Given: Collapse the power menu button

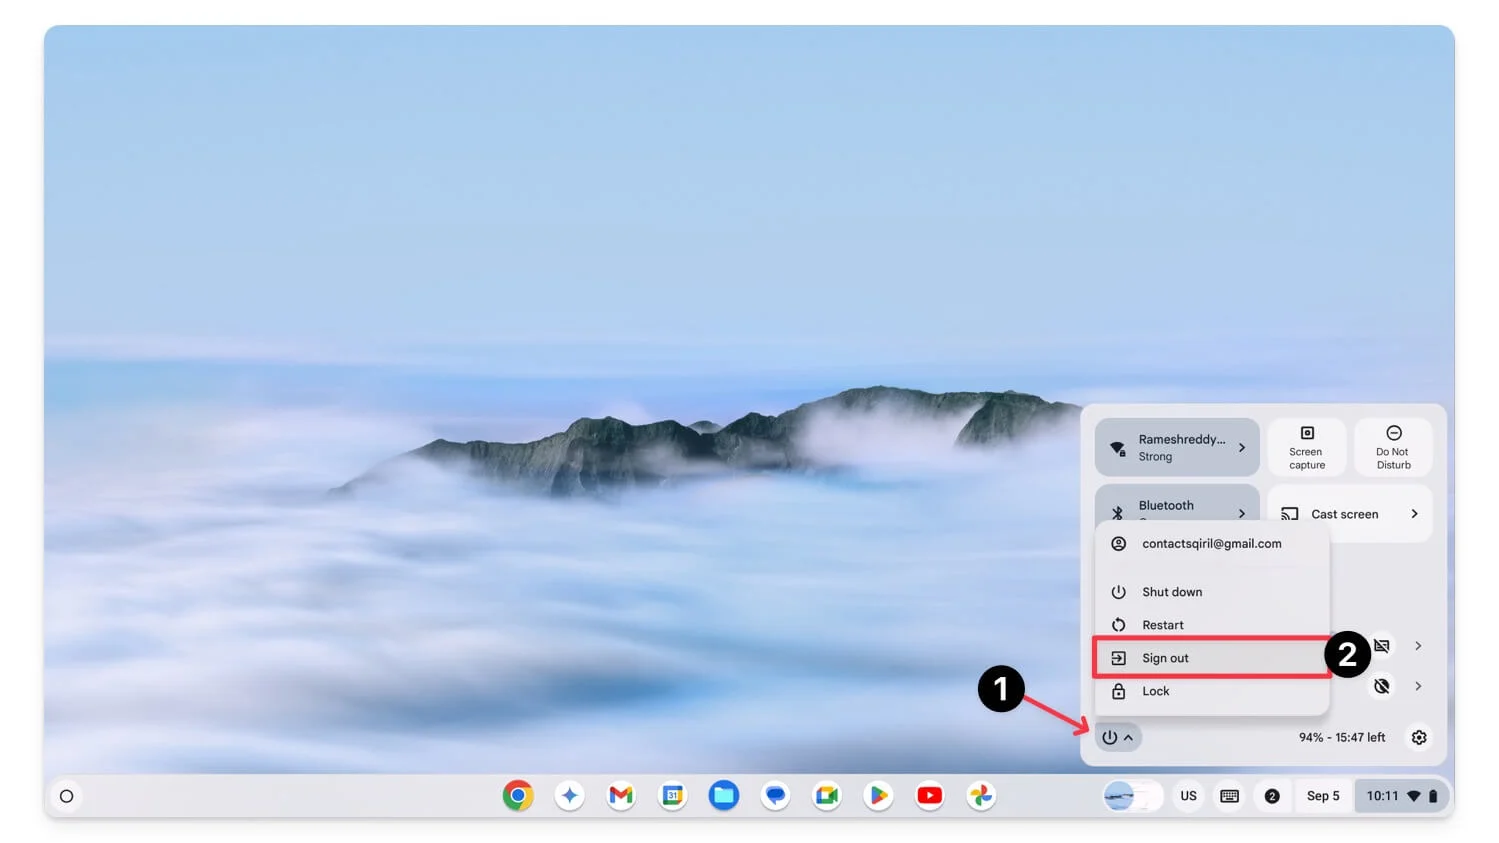Looking at the screenshot, I should pos(1118,738).
